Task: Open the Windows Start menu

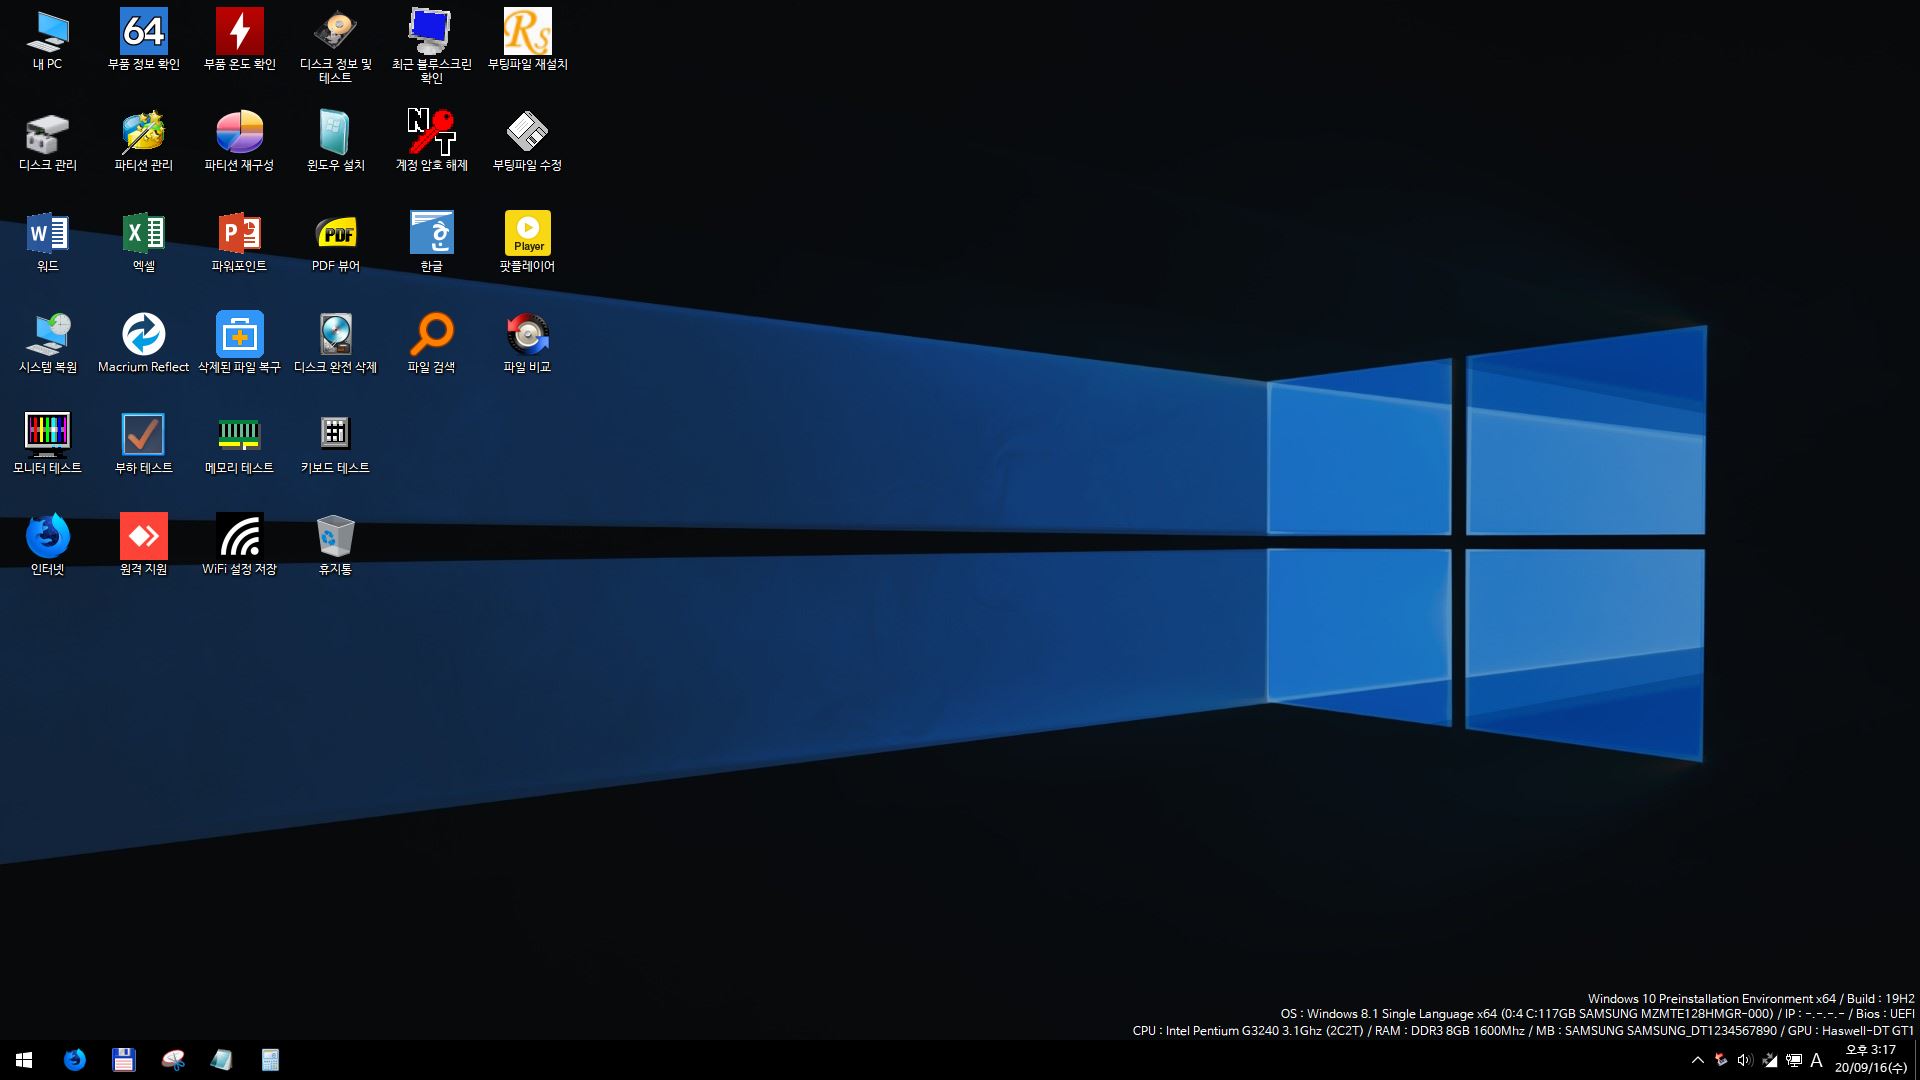Action: [24, 1060]
